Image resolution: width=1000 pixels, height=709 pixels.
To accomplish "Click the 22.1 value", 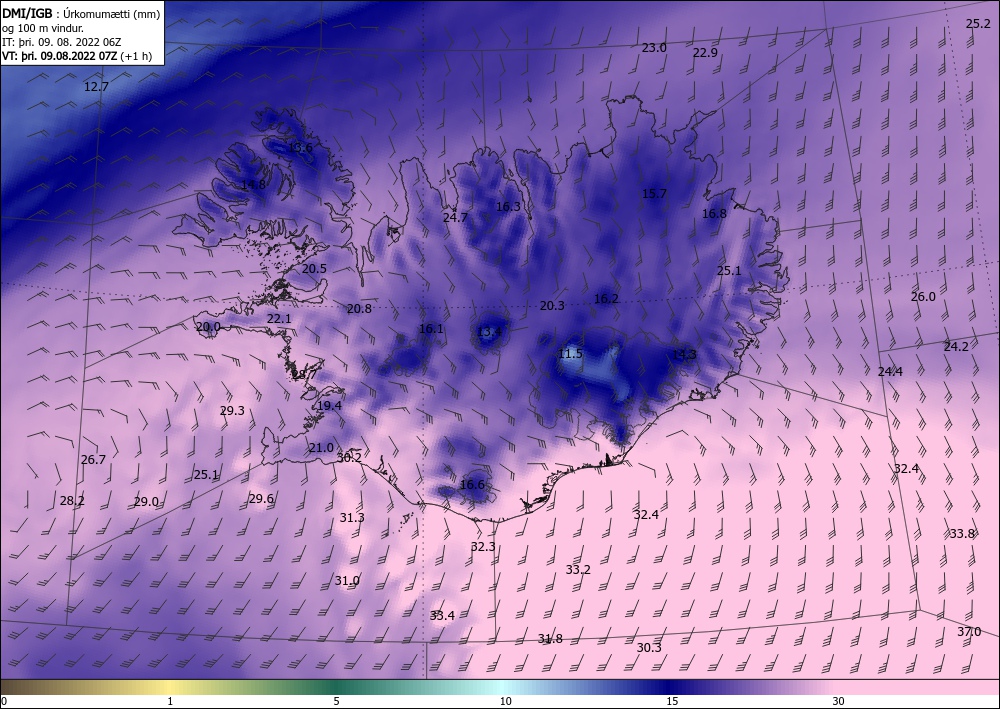I will [x=279, y=319].
